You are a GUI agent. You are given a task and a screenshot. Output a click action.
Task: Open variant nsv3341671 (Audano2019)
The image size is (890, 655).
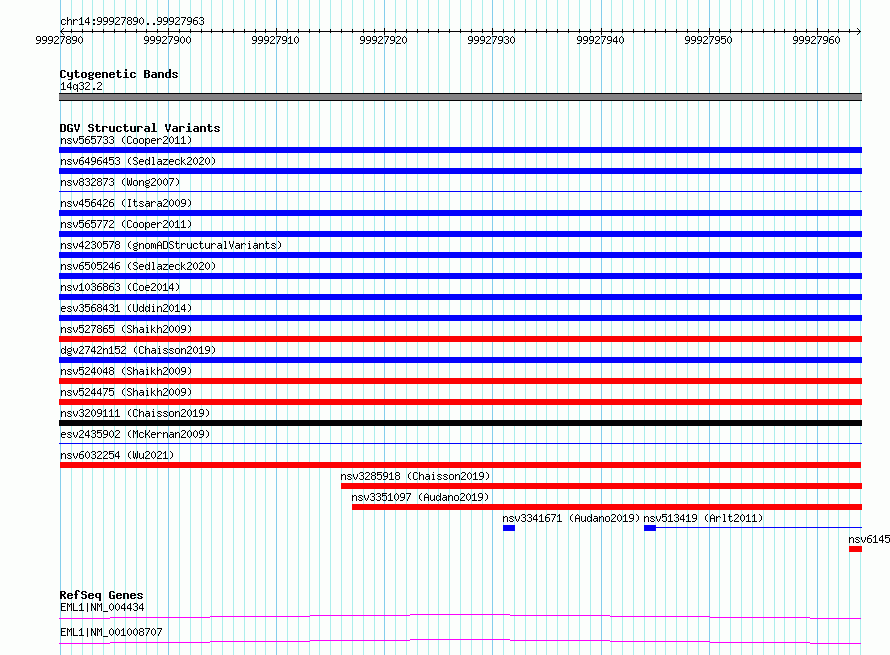pos(571,518)
